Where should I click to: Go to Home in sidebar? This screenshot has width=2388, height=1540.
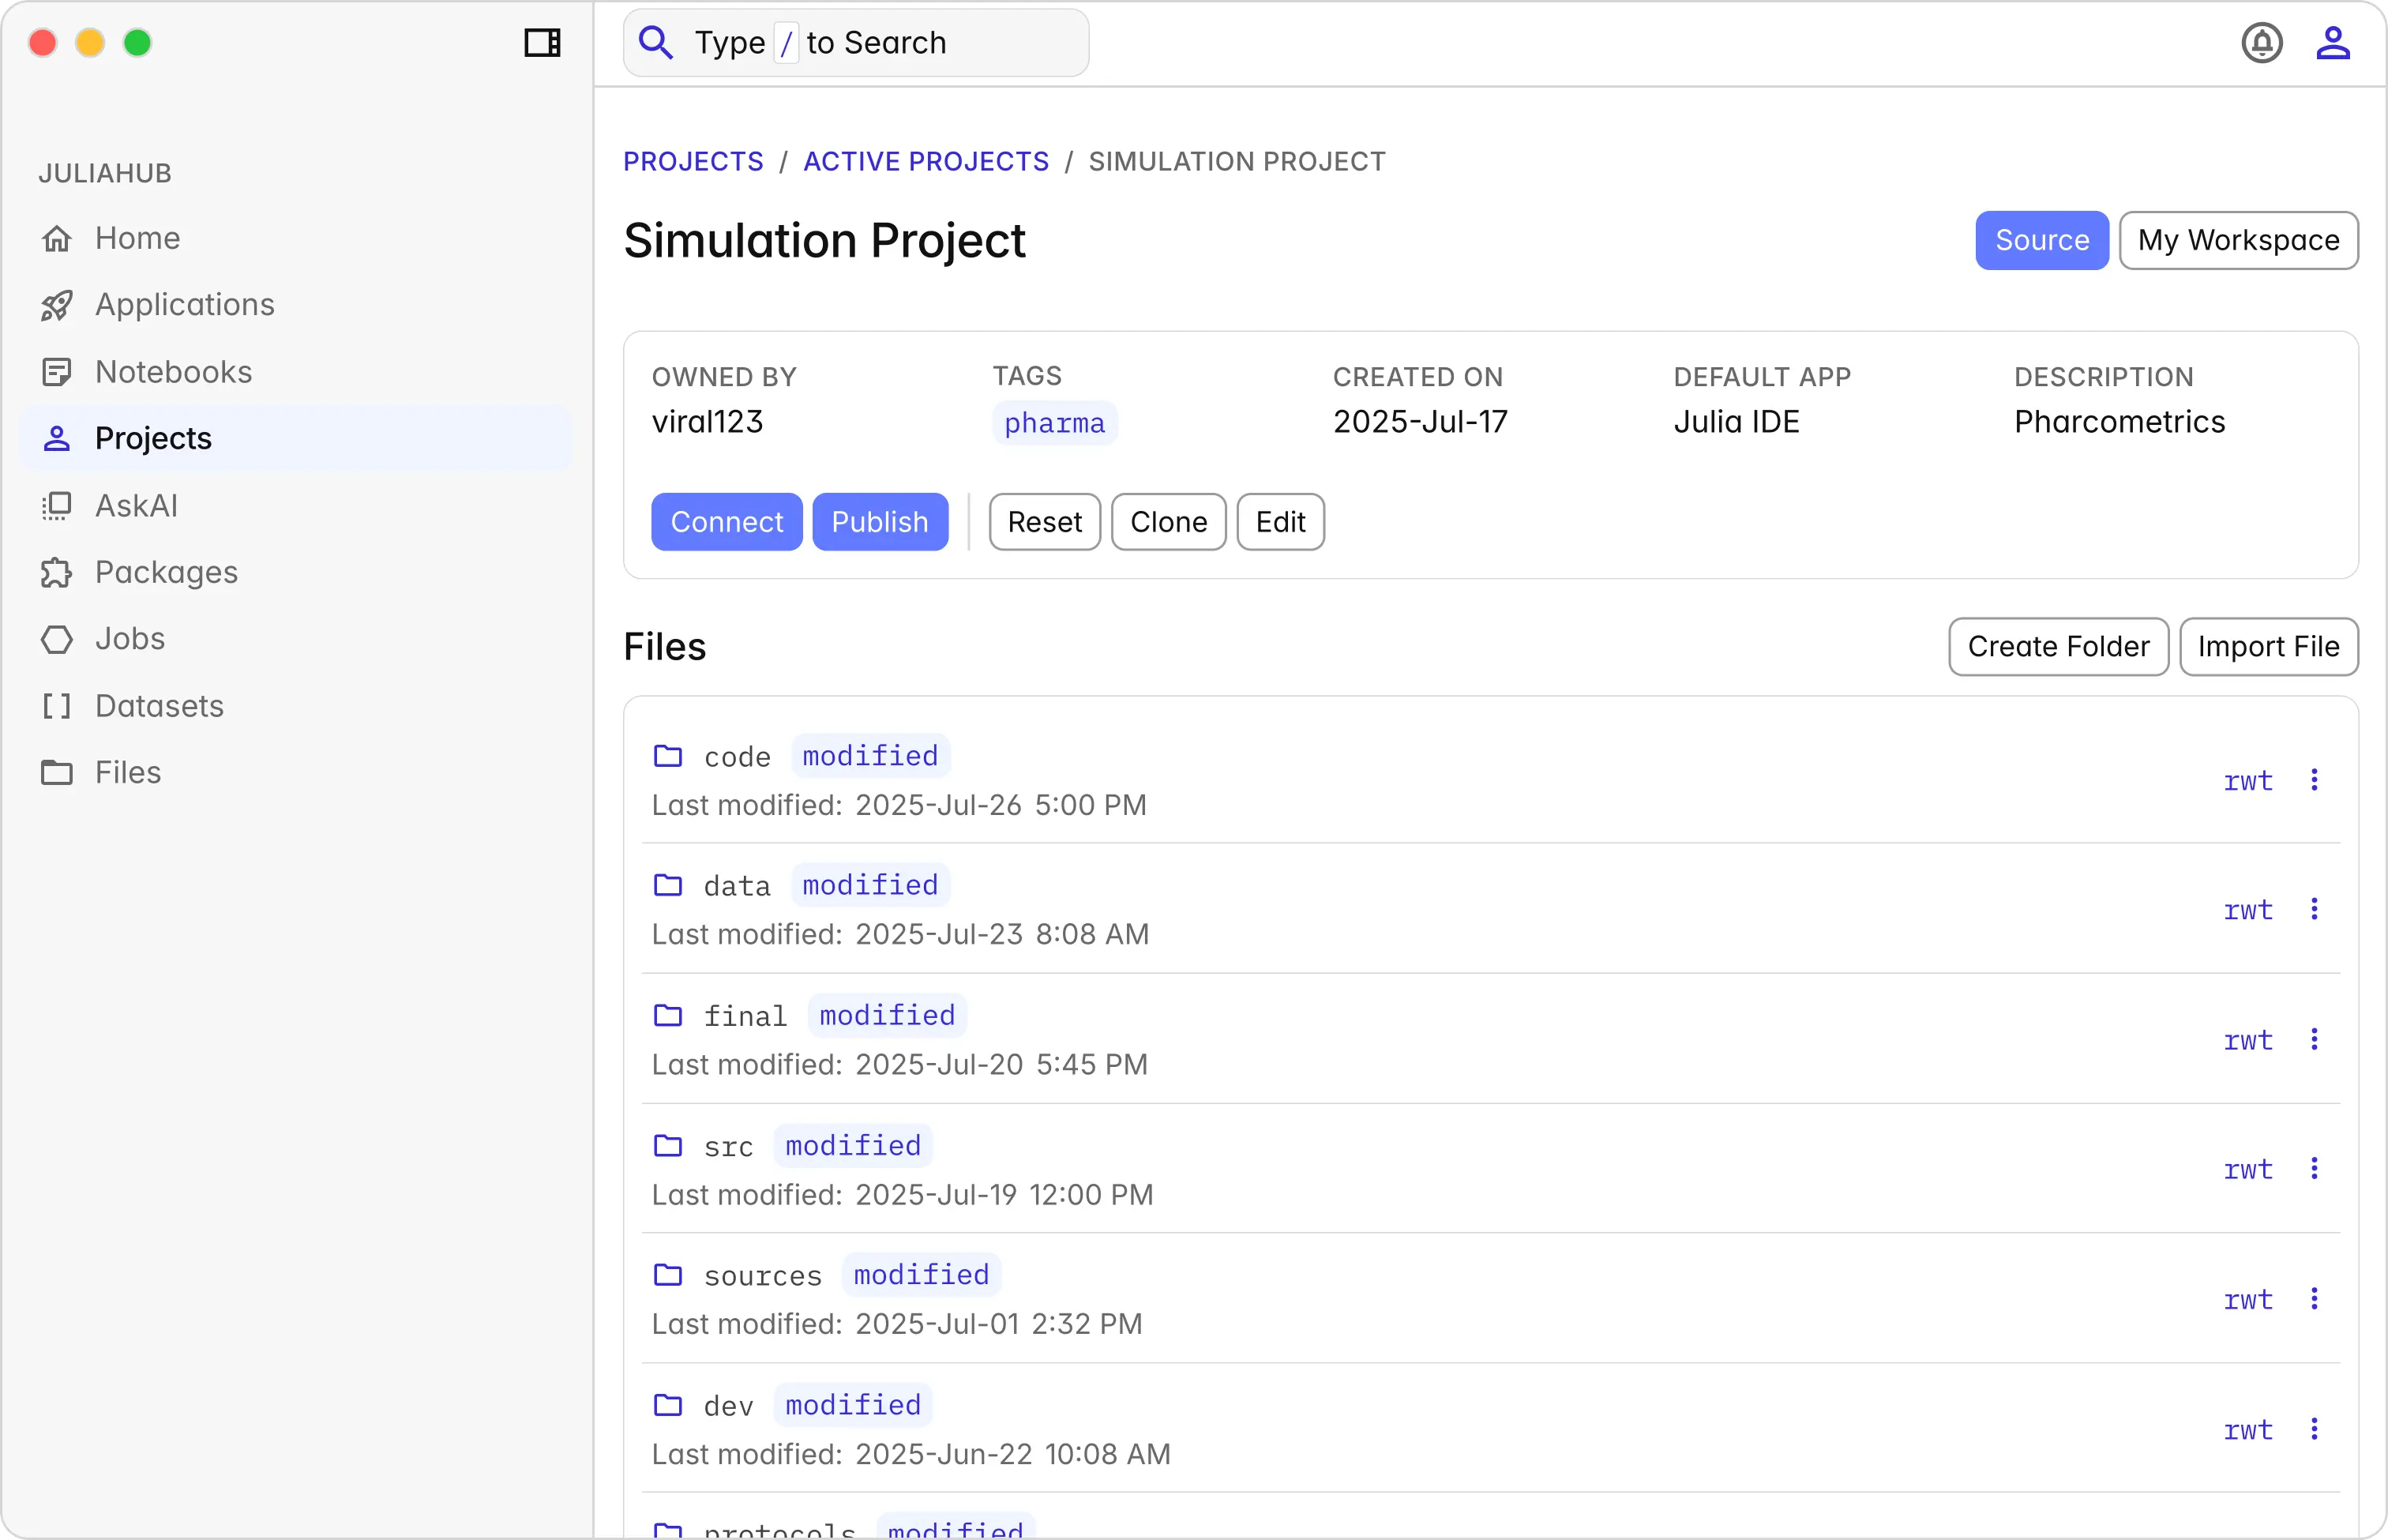(x=296, y=238)
